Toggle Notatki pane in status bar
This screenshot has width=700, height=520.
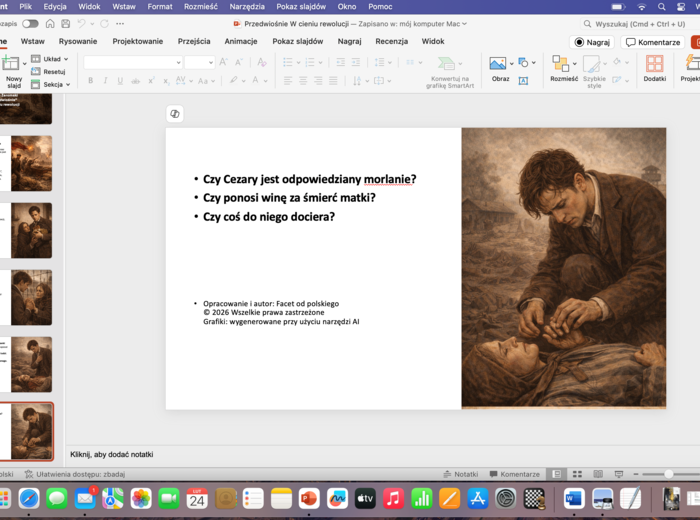[460, 474]
